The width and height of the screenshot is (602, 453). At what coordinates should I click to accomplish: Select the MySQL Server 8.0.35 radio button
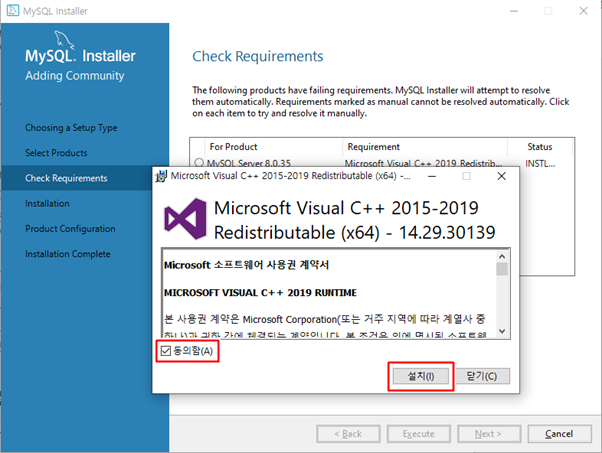[199, 163]
